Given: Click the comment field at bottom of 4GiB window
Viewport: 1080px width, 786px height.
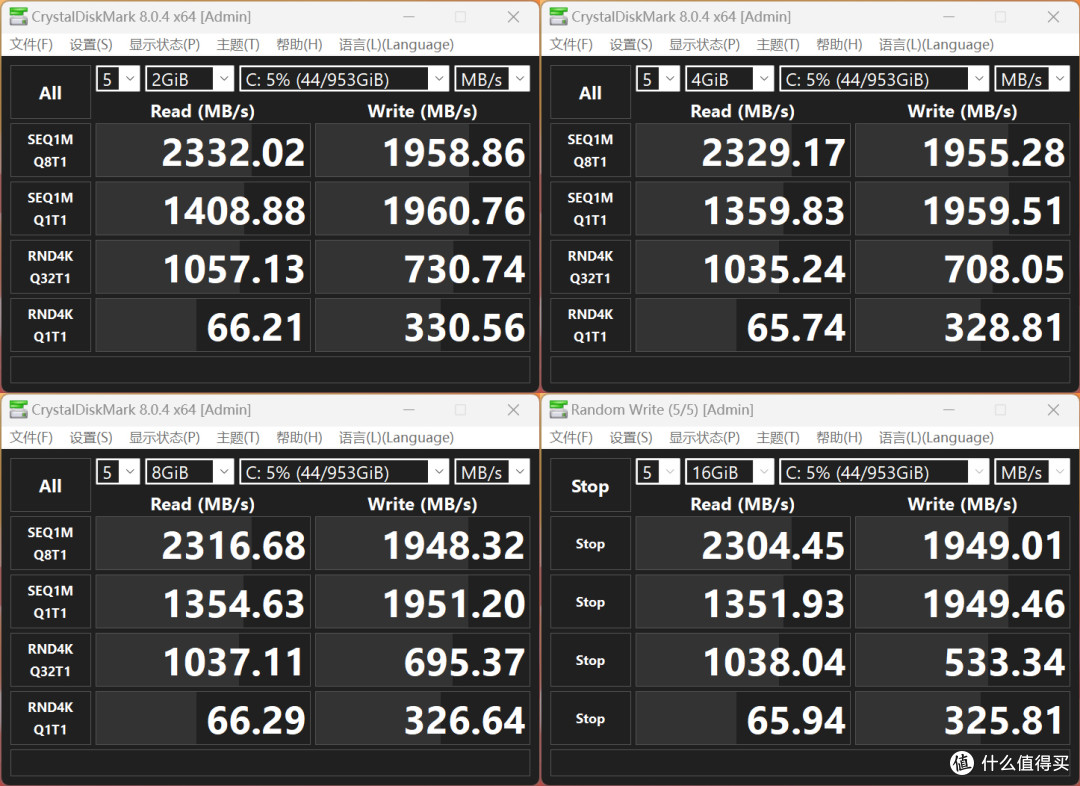Looking at the screenshot, I should point(810,369).
